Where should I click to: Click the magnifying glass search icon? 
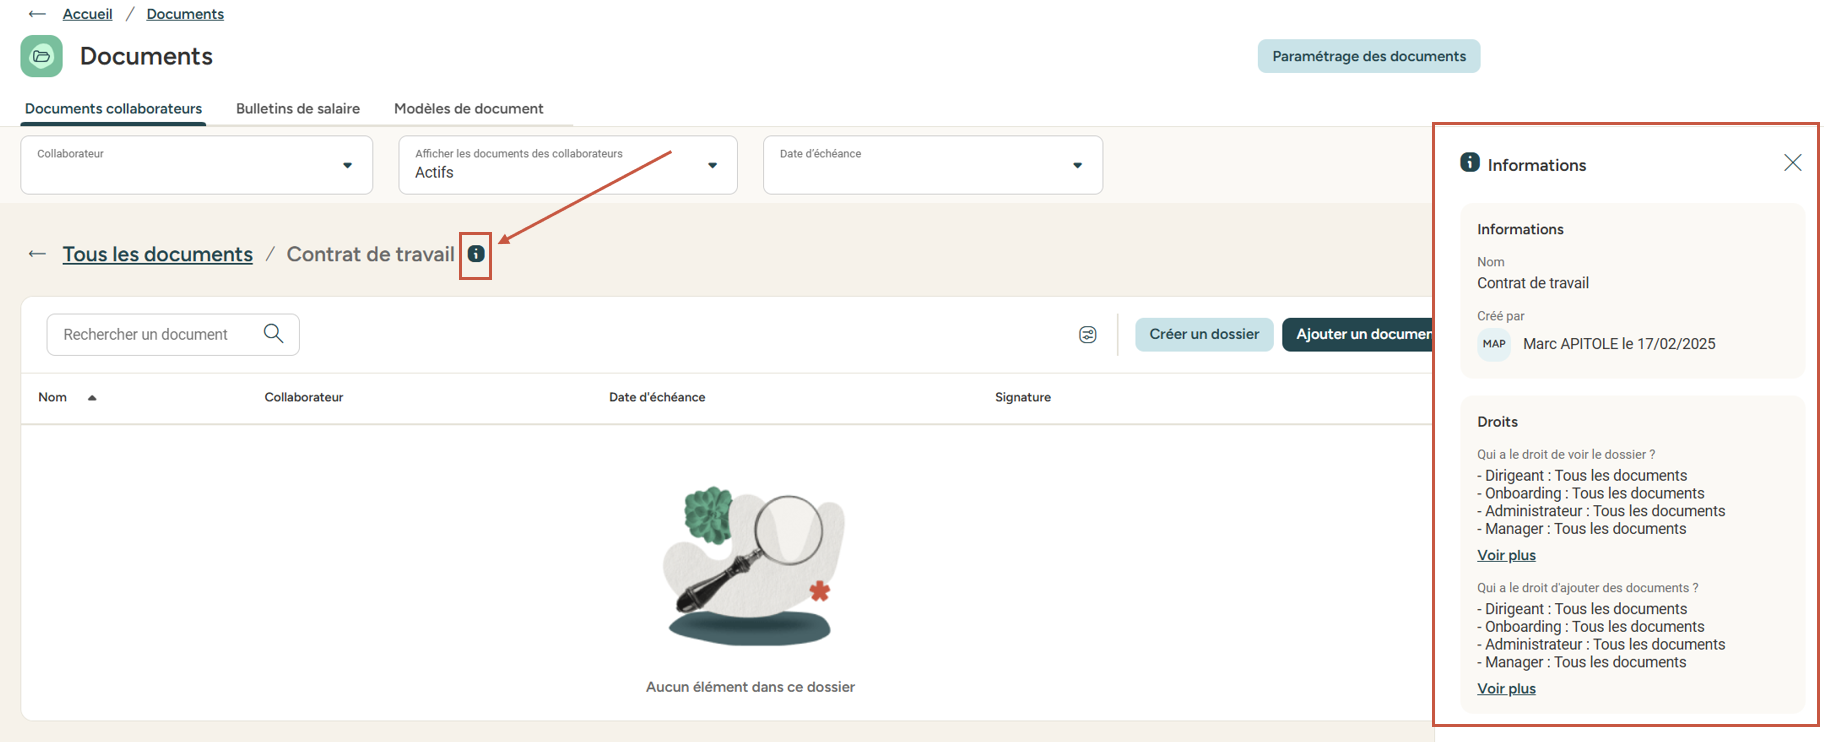pos(273,334)
